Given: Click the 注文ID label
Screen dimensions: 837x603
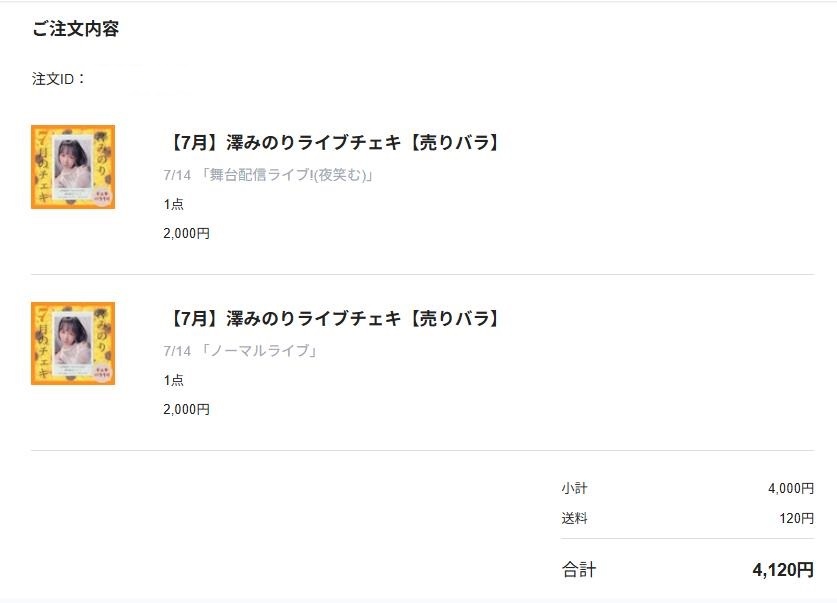Looking at the screenshot, I should 58,79.
